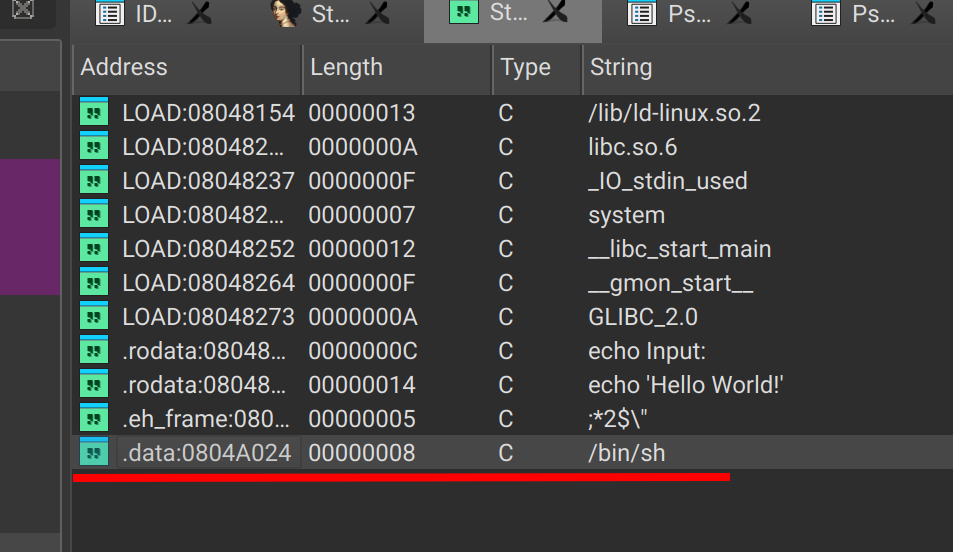
Task: Click the green strings icon on the active tab
Action: point(463,14)
